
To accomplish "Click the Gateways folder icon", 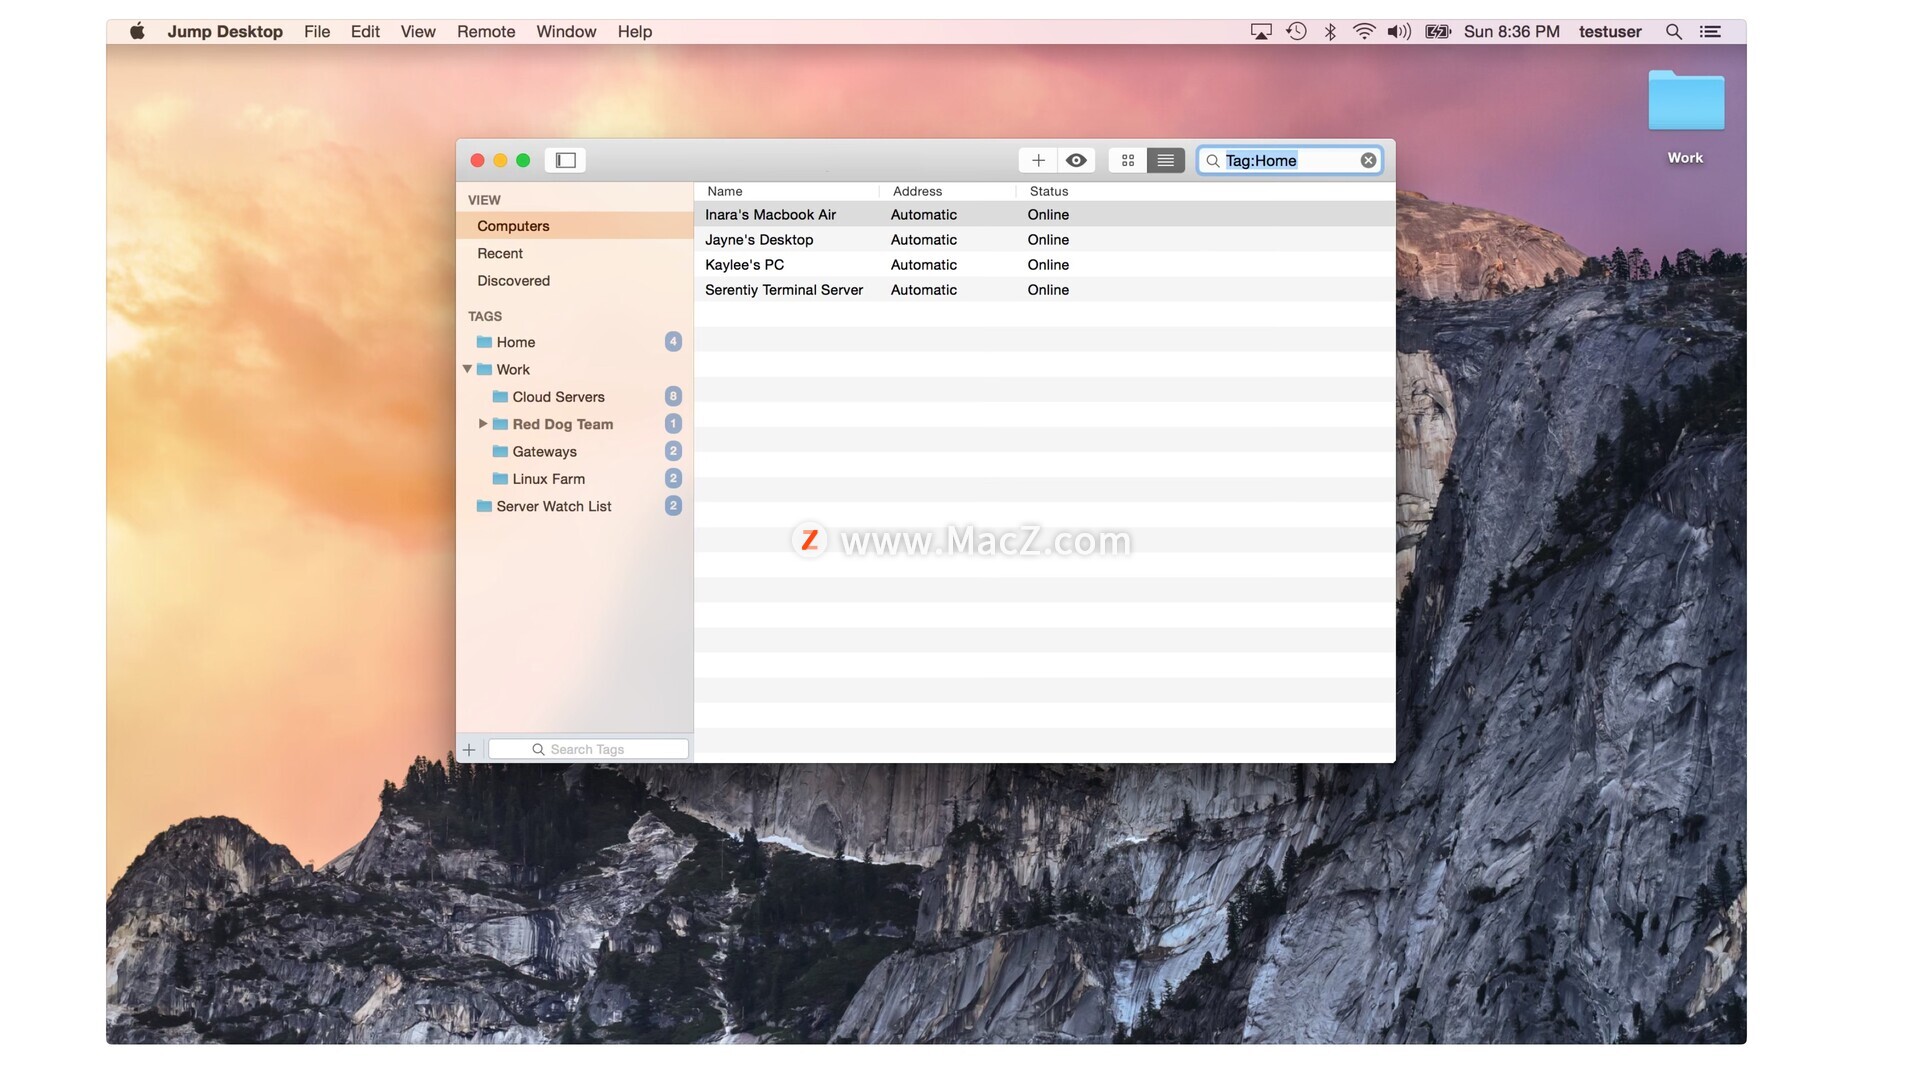I will [x=500, y=452].
